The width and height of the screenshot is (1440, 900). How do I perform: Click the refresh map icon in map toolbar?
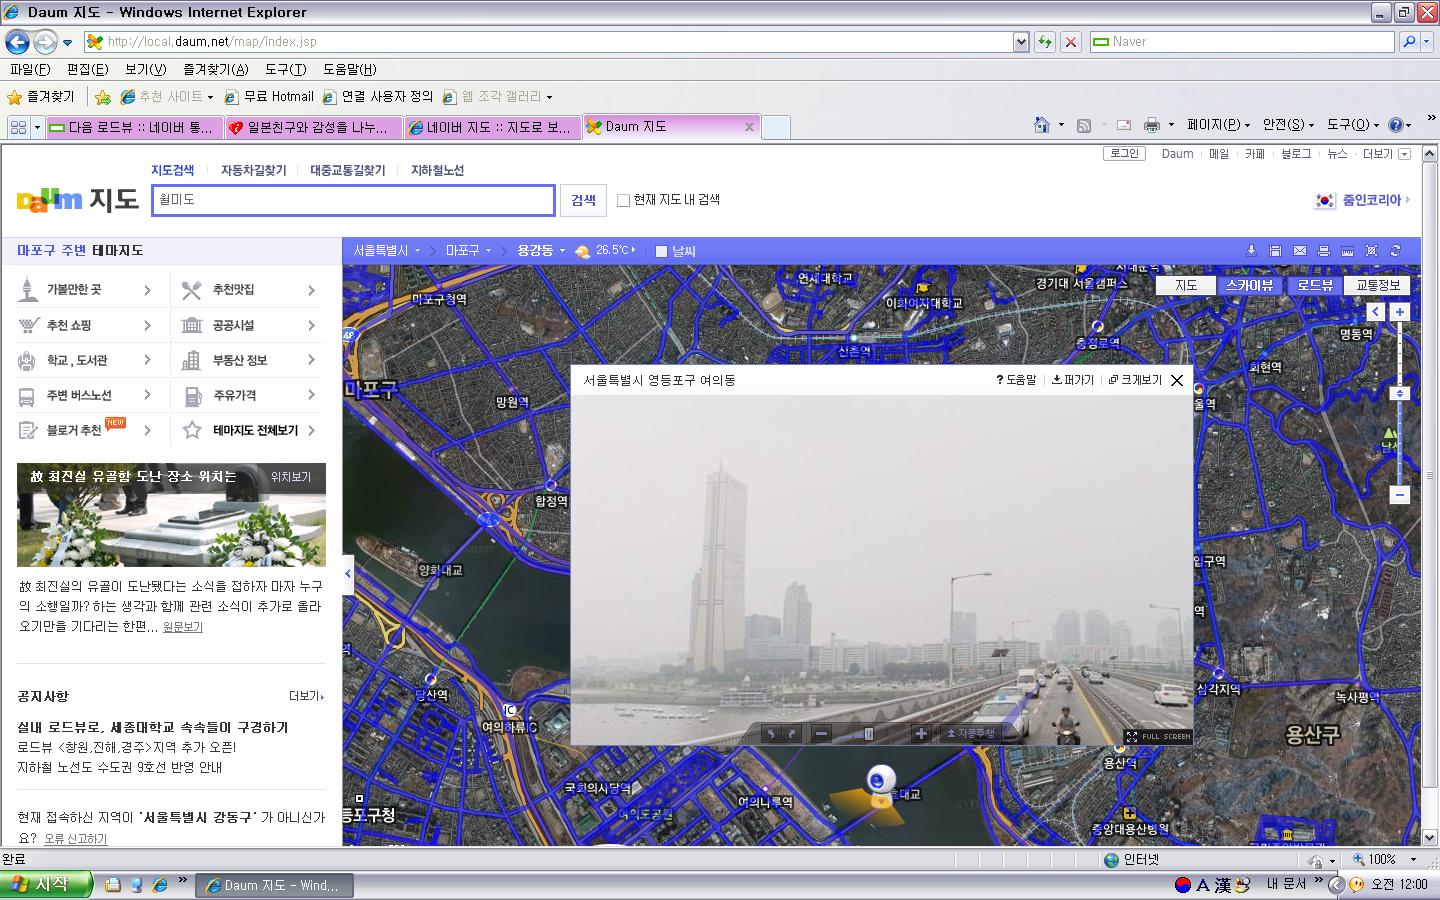pyautogui.click(x=1395, y=251)
